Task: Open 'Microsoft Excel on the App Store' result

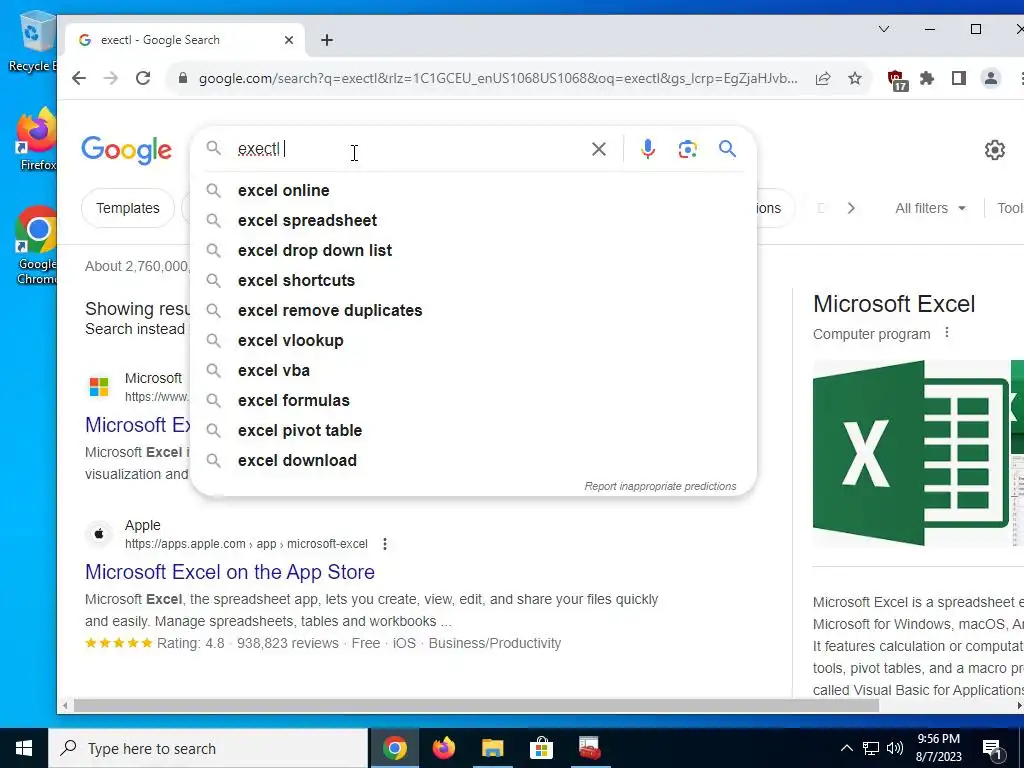Action: 230,572
